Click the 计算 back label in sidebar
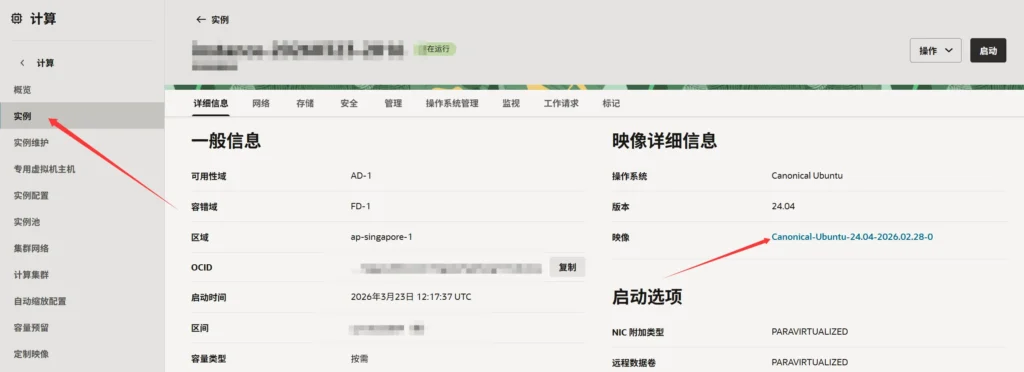Viewport: 1024px width, 372px height. click(x=45, y=63)
